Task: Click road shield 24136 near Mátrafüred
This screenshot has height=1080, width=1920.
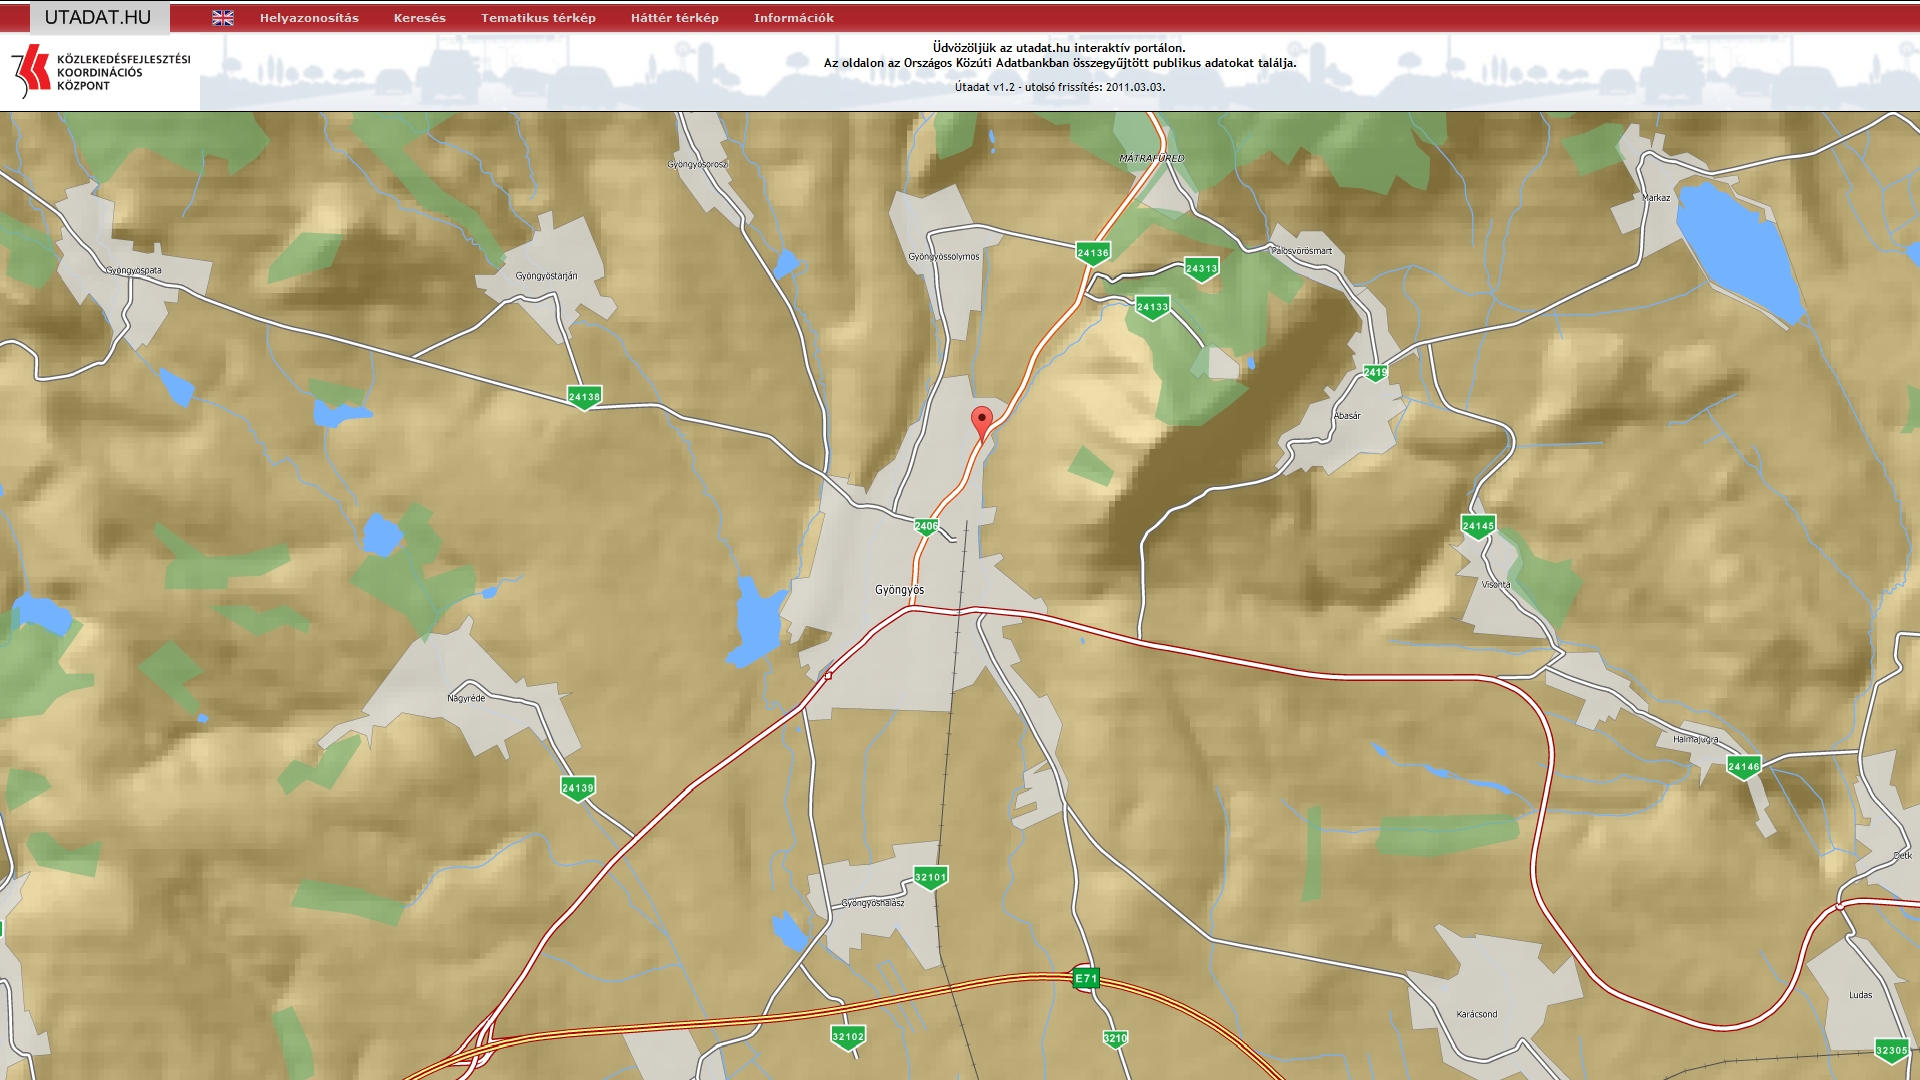Action: click(1093, 253)
